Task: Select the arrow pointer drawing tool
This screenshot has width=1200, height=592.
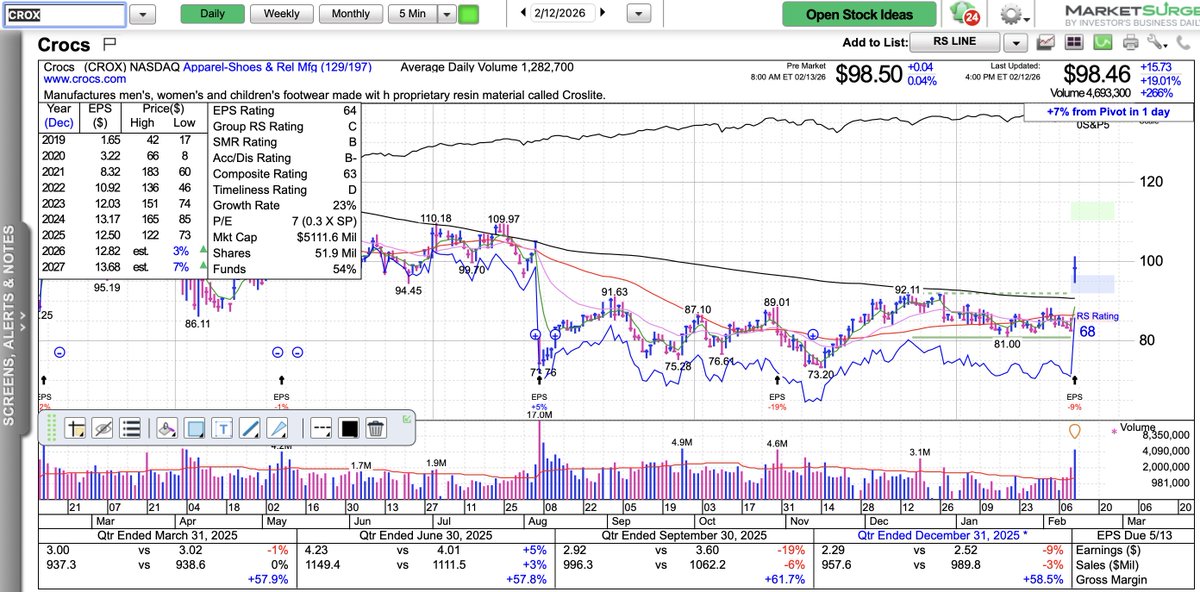Action: (x=279, y=429)
